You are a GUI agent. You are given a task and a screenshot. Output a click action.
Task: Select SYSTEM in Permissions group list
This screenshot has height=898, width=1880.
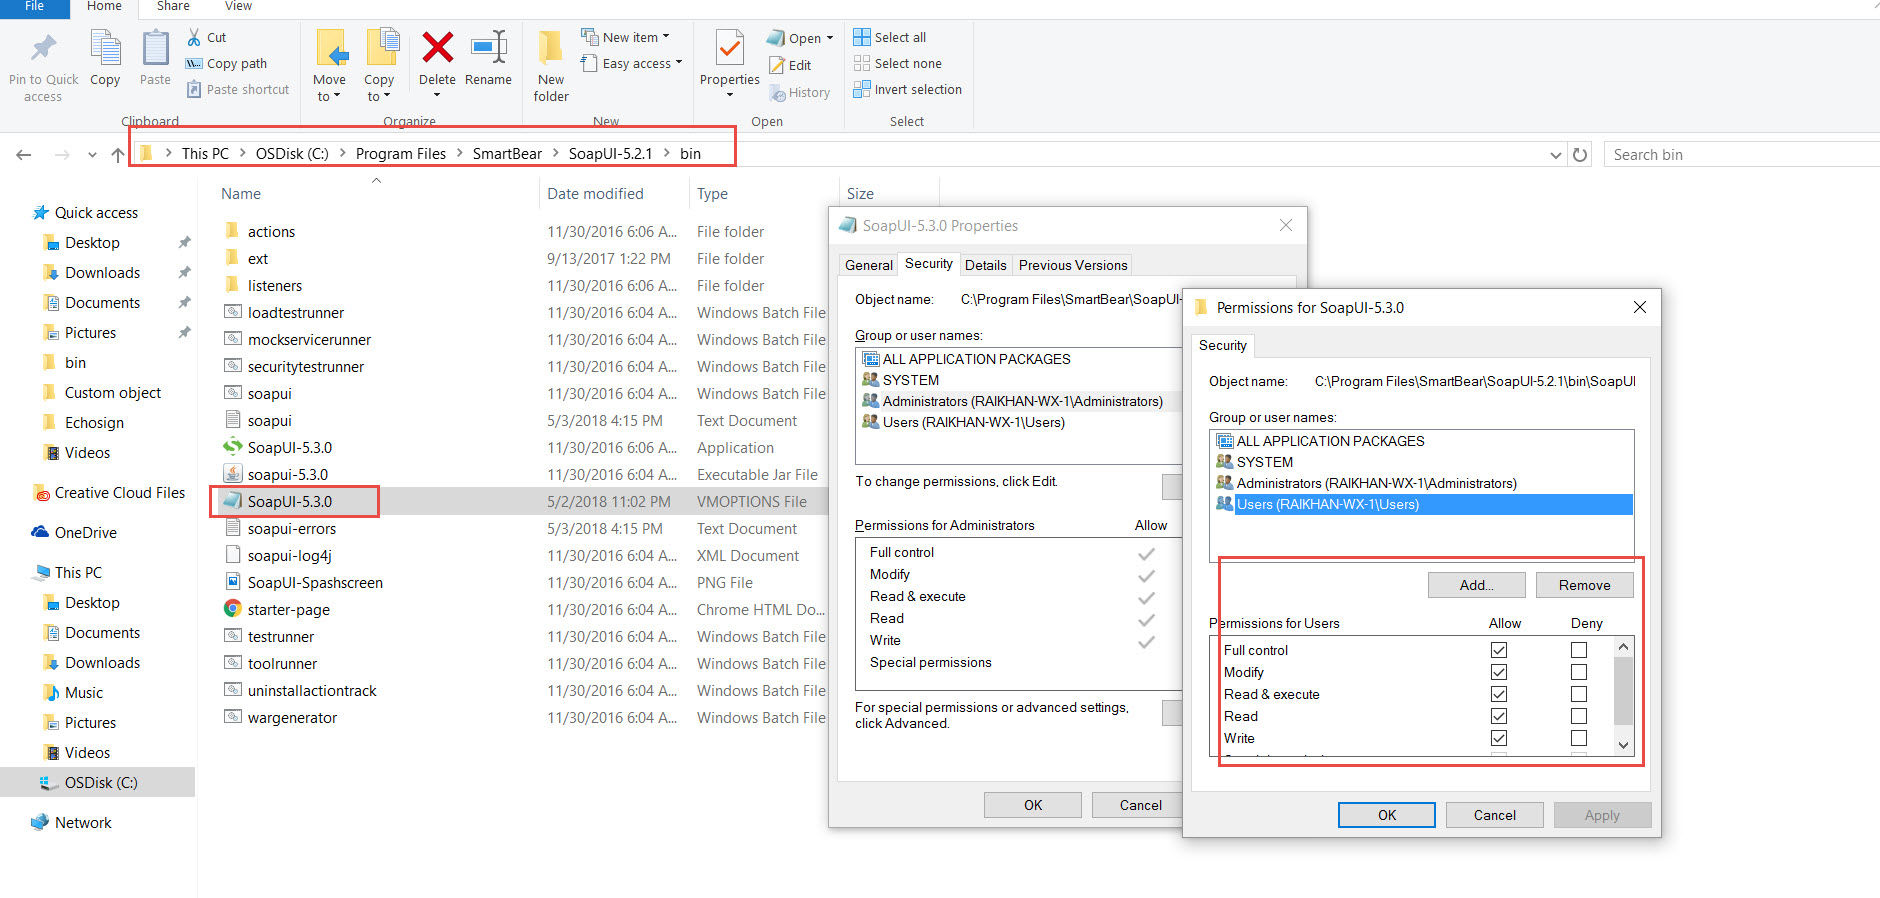pos(1264,462)
